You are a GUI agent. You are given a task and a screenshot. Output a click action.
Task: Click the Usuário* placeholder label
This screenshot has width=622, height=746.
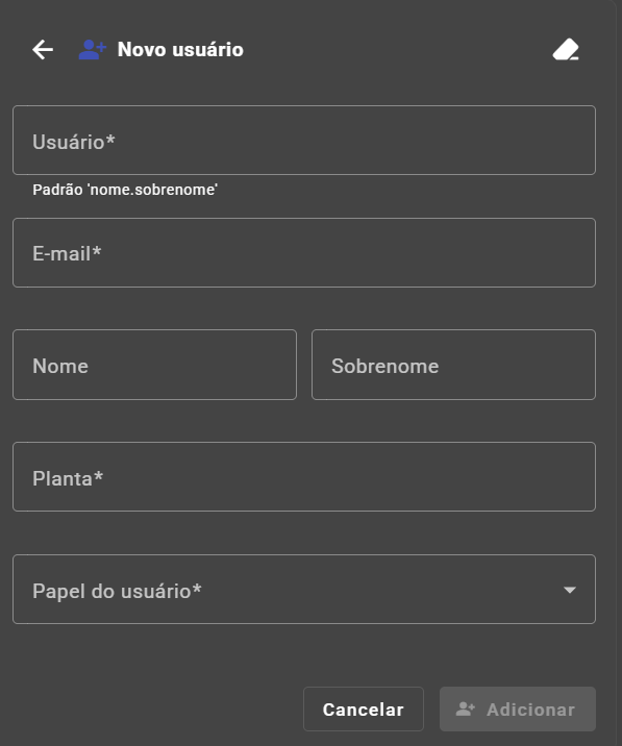click(x=74, y=142)
